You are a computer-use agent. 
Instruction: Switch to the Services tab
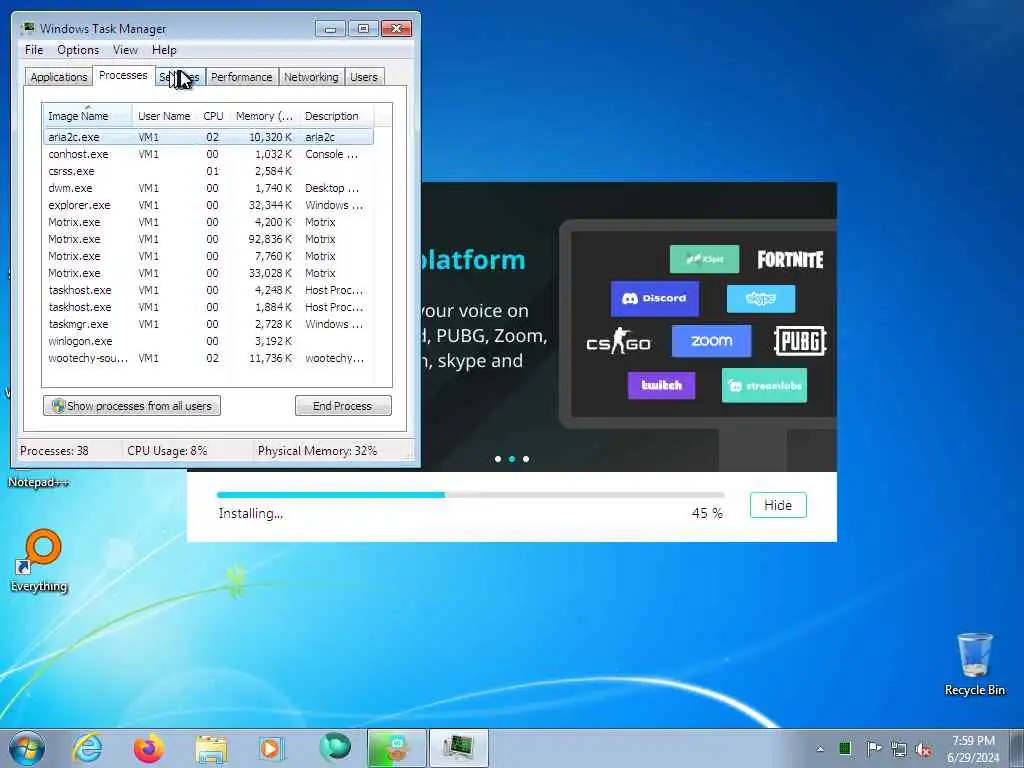[180, 77]
